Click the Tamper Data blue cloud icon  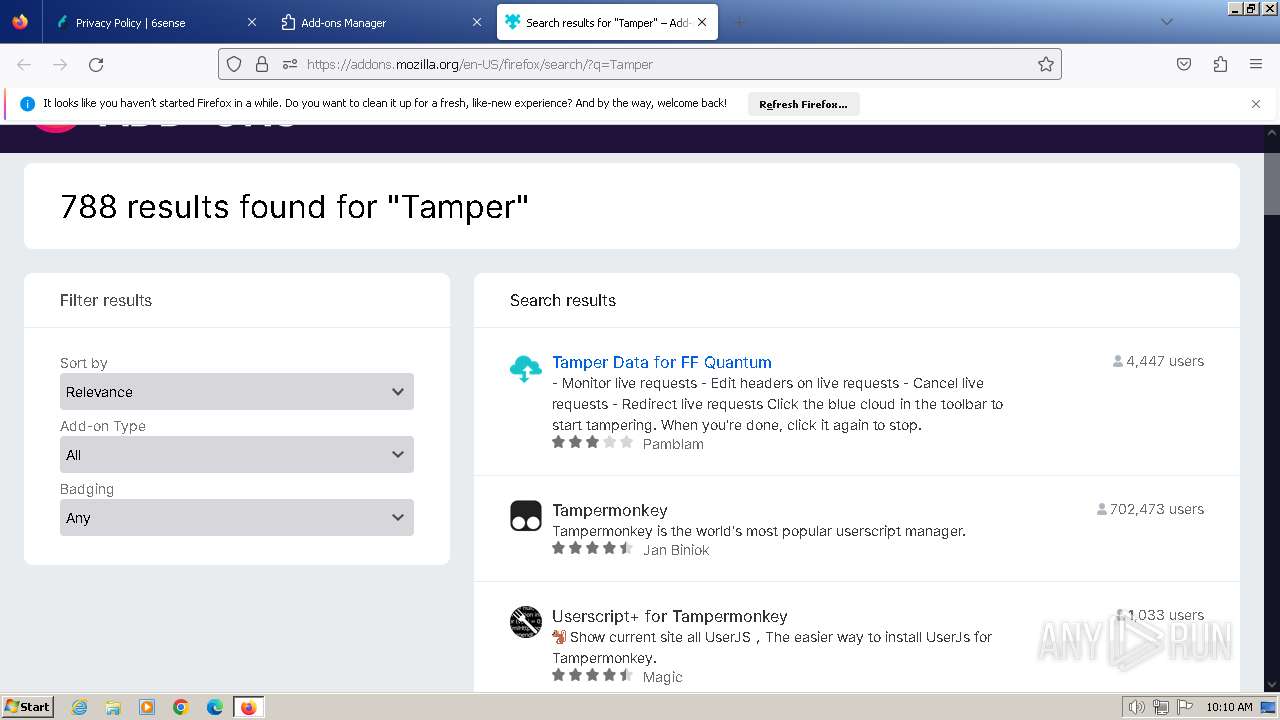(x=526, y=369)
